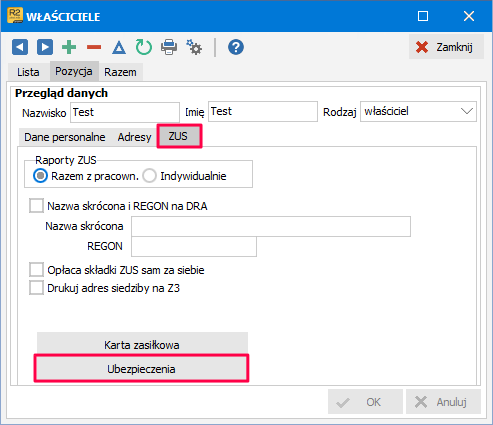Click the REGON text field

coord(194,247)
